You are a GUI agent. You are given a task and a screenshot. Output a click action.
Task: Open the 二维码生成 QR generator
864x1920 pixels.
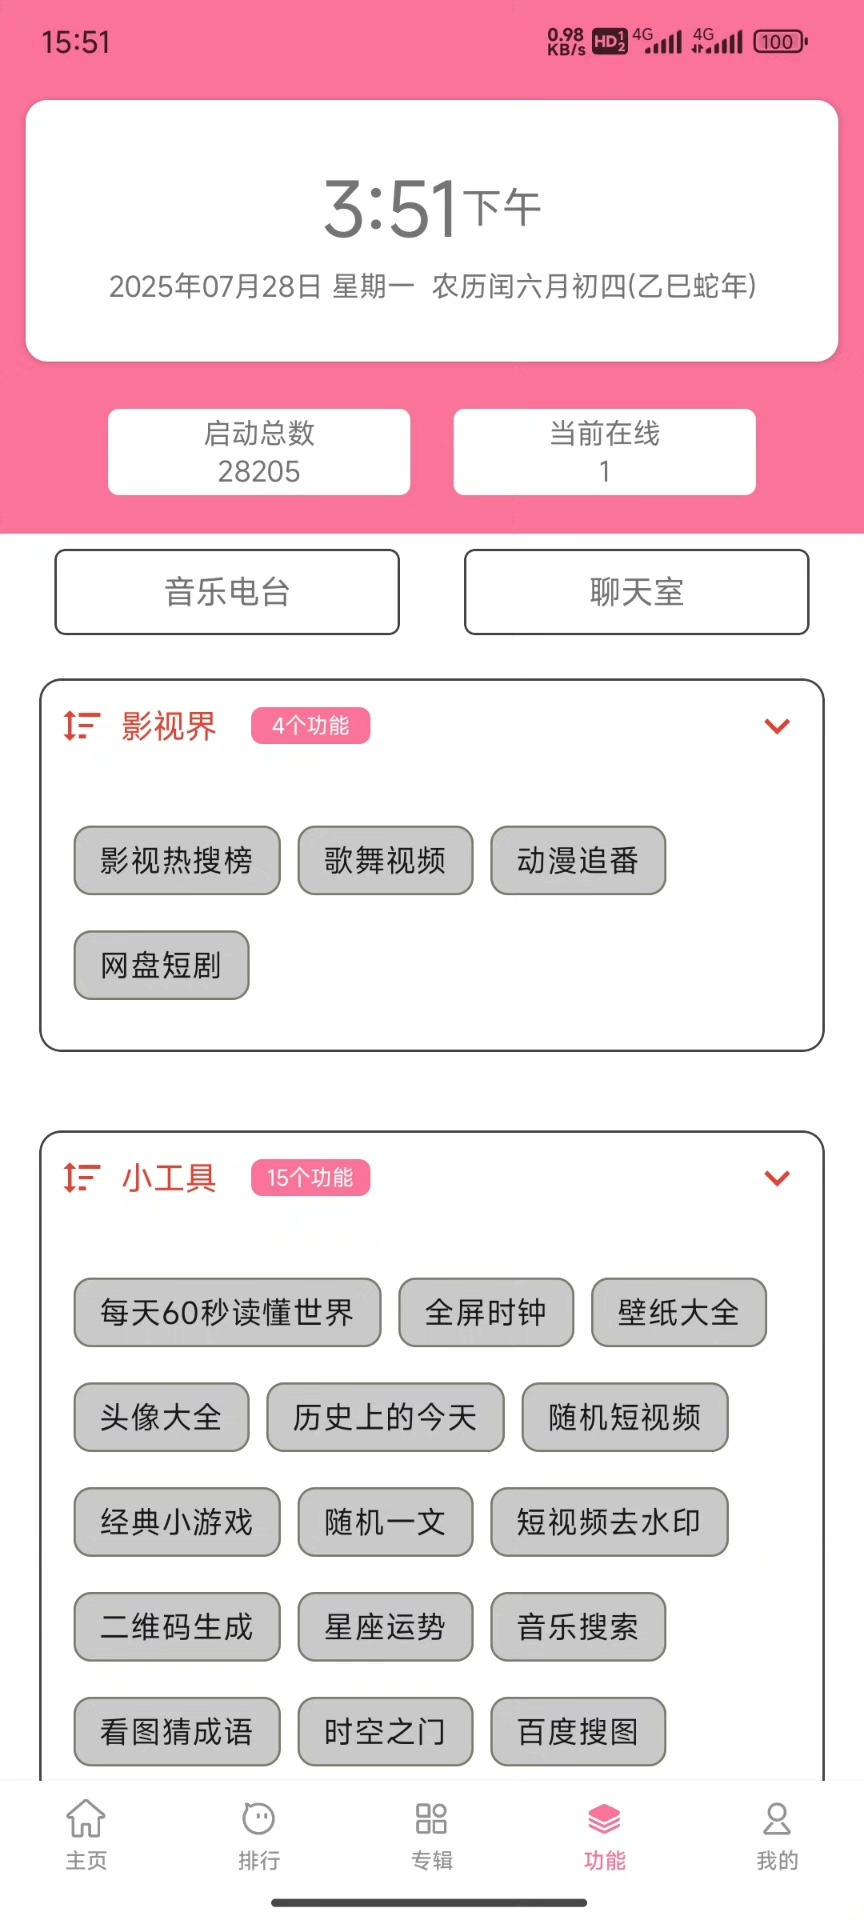pos(177,1627)
